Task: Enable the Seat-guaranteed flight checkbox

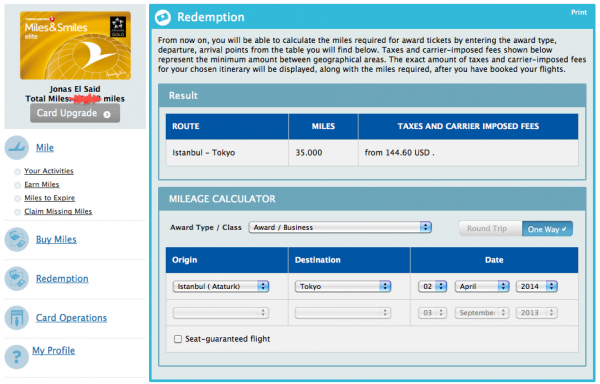Action: point(178,339)
